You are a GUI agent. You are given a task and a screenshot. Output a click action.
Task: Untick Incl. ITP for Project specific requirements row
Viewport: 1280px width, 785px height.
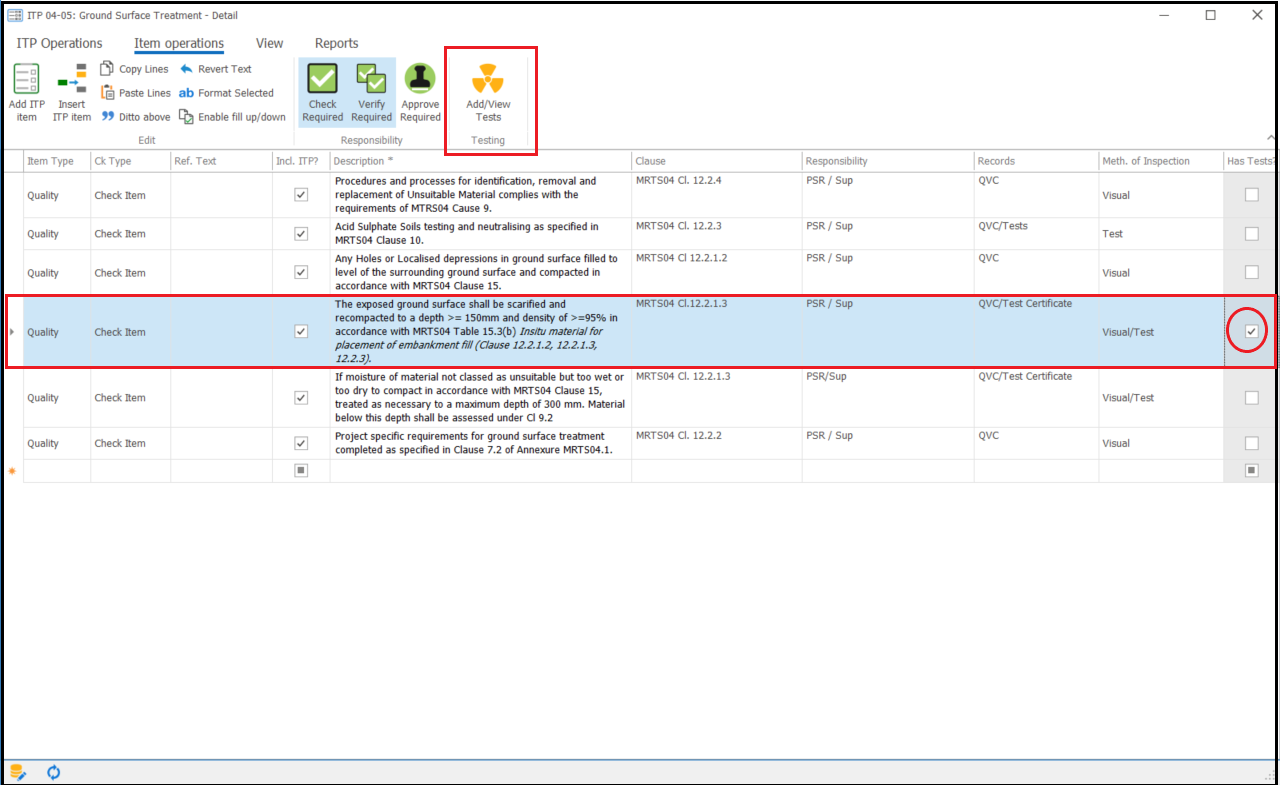click(x=301, y=443)
